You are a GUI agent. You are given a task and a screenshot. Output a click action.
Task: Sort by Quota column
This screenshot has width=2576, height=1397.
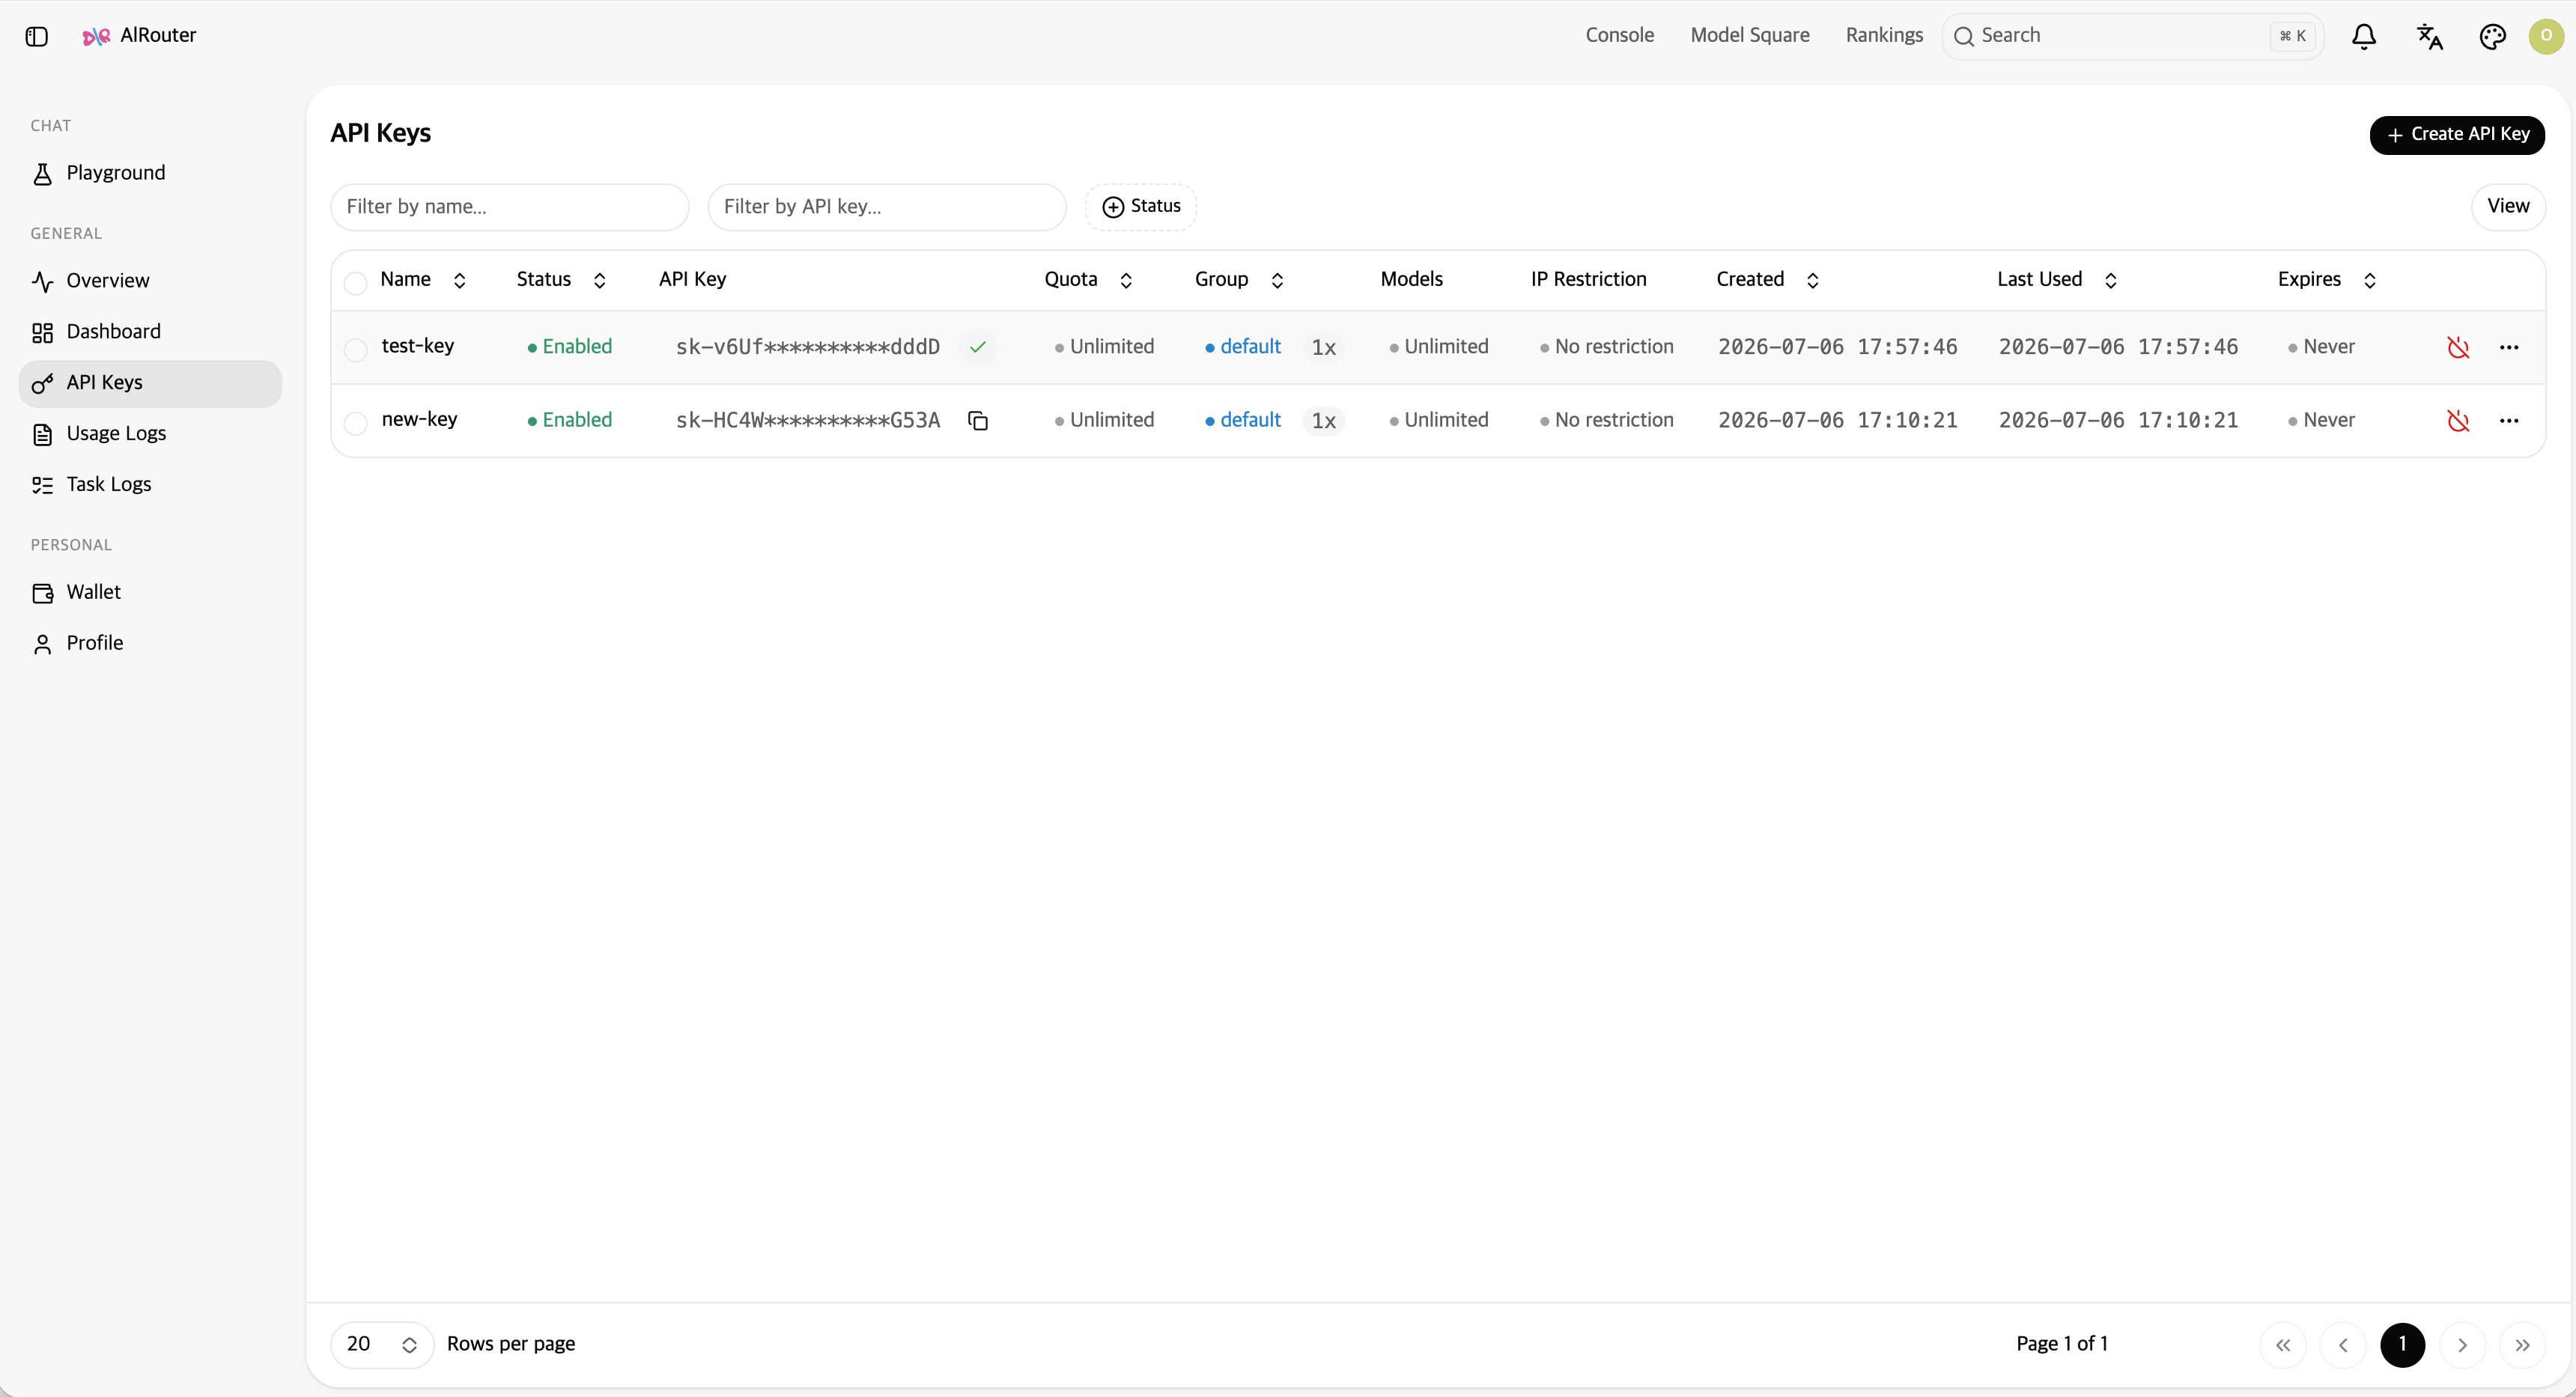1088,280
